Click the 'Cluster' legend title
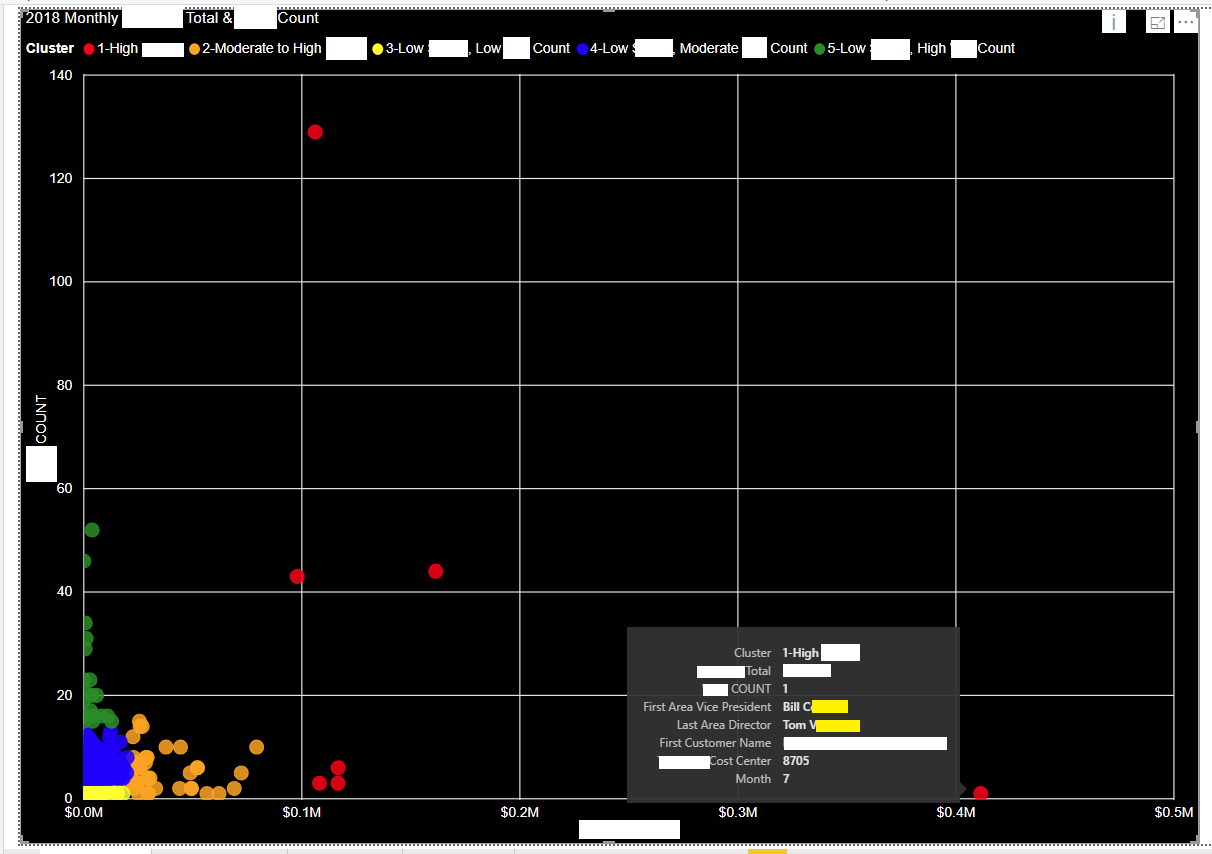 (x=50, y=48)
